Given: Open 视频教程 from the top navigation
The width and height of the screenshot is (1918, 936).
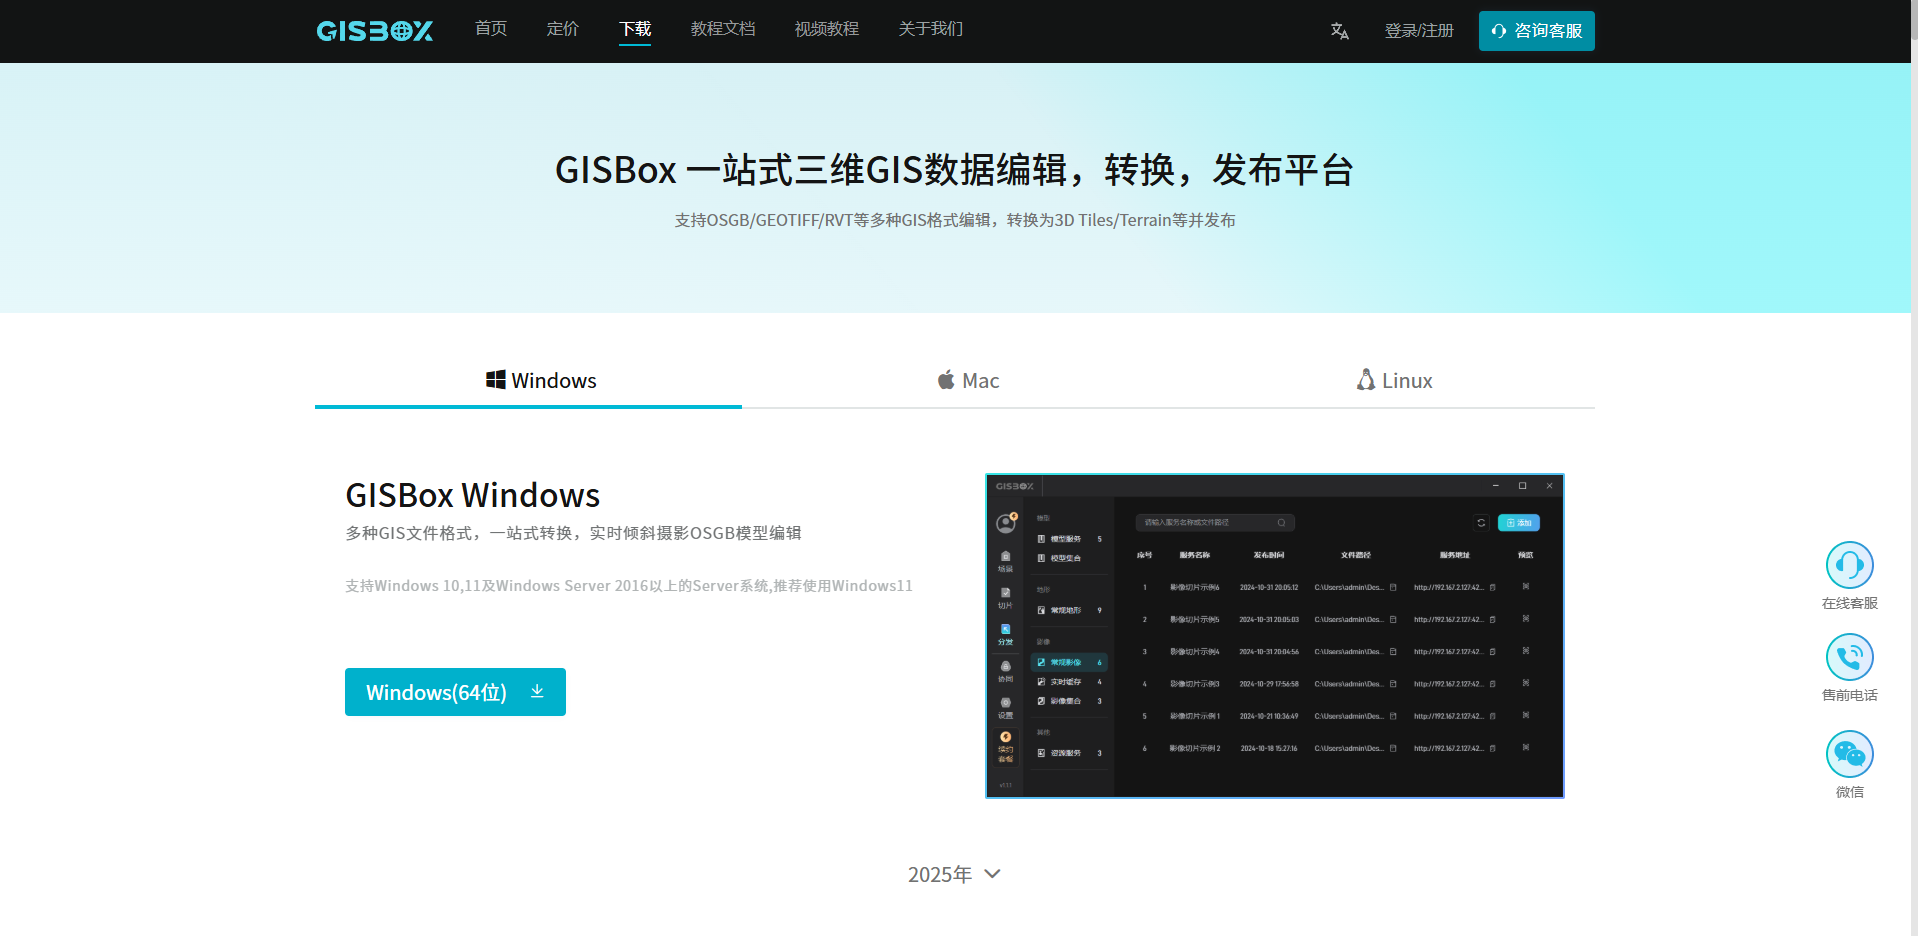Looking at the screenshot, I should pos(827,29).
